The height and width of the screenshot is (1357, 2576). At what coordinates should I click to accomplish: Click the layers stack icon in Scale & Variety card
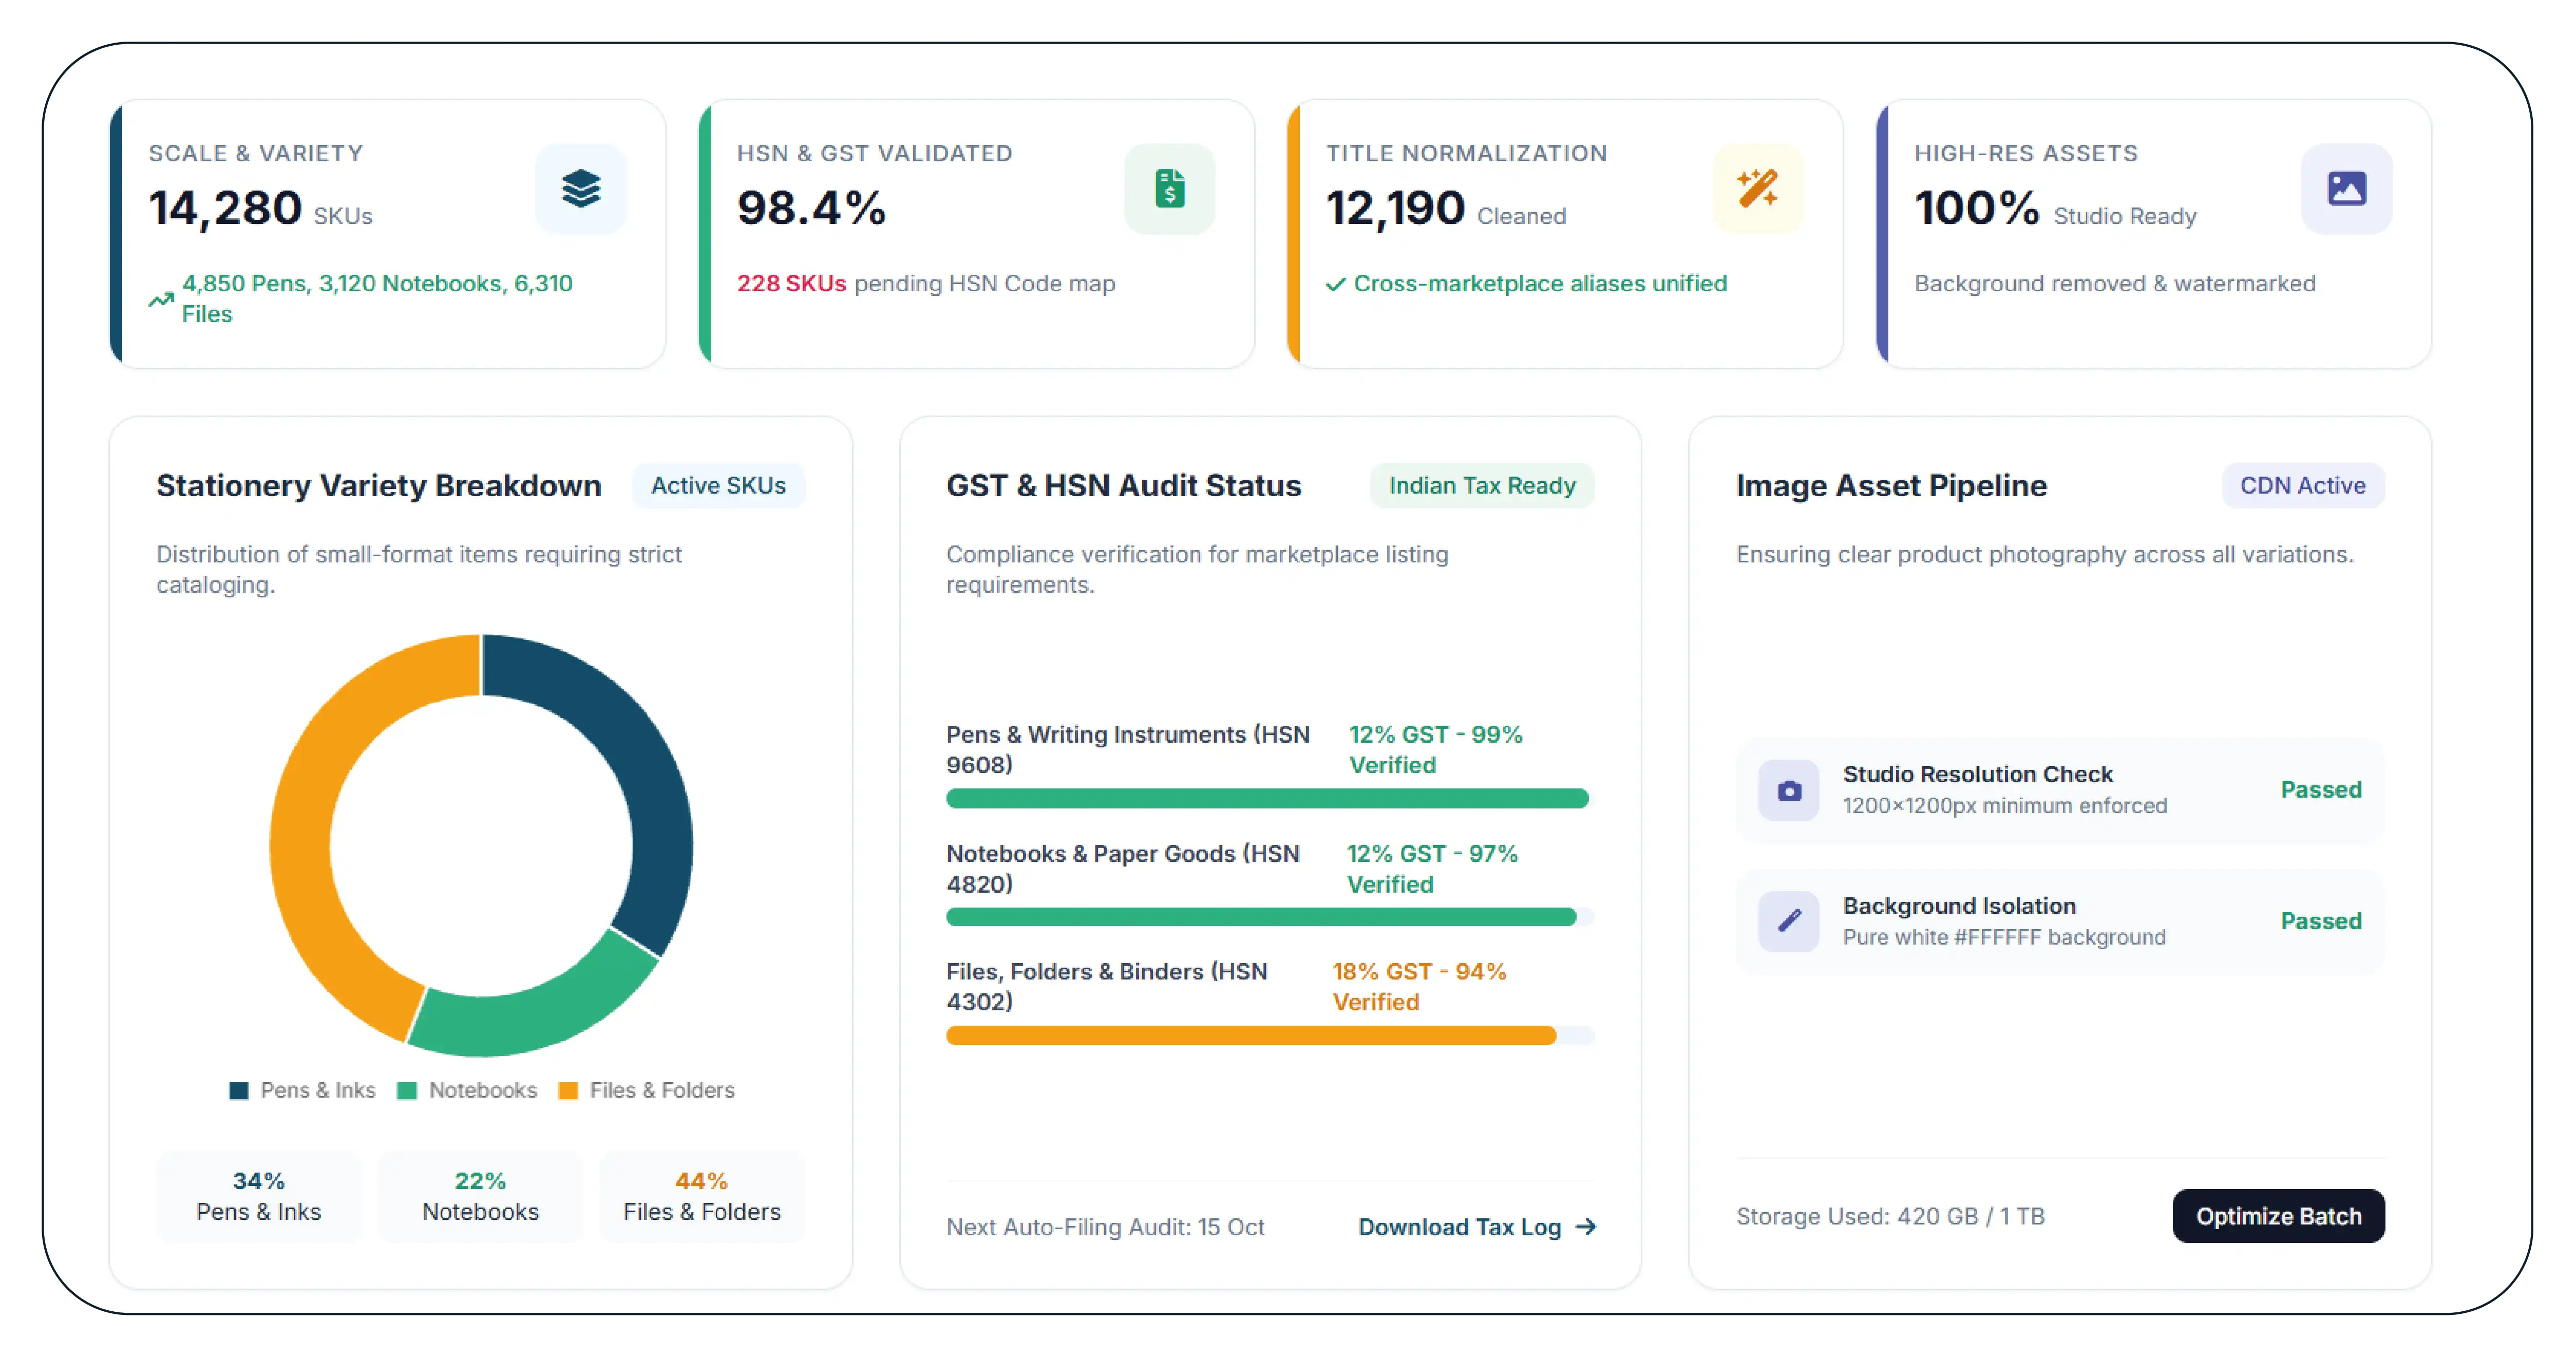click(580, 189)
